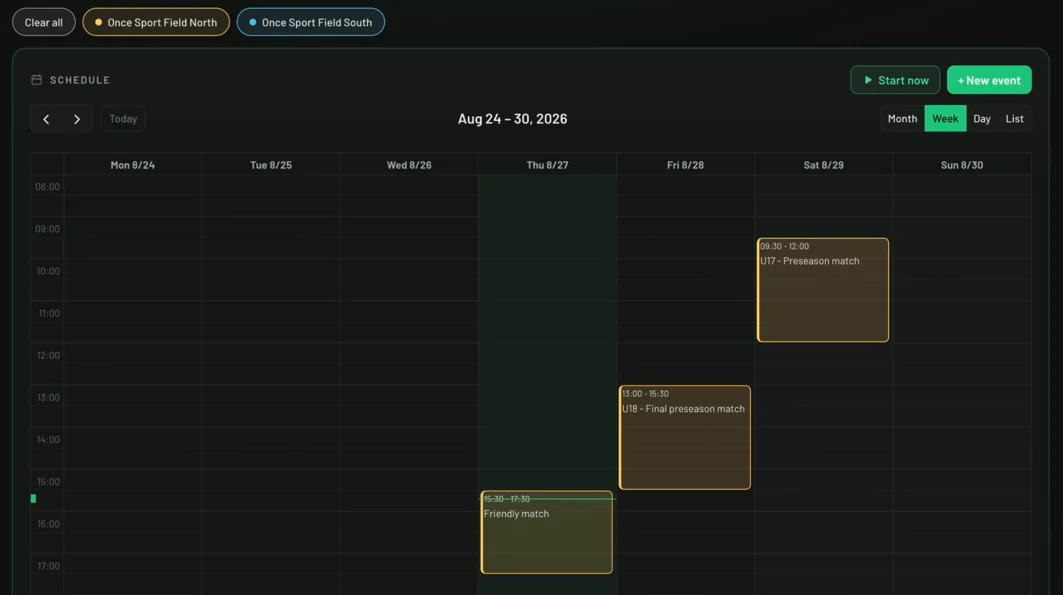
Task: Open the U18 - Final preseason match event
Action: [685, 438]
